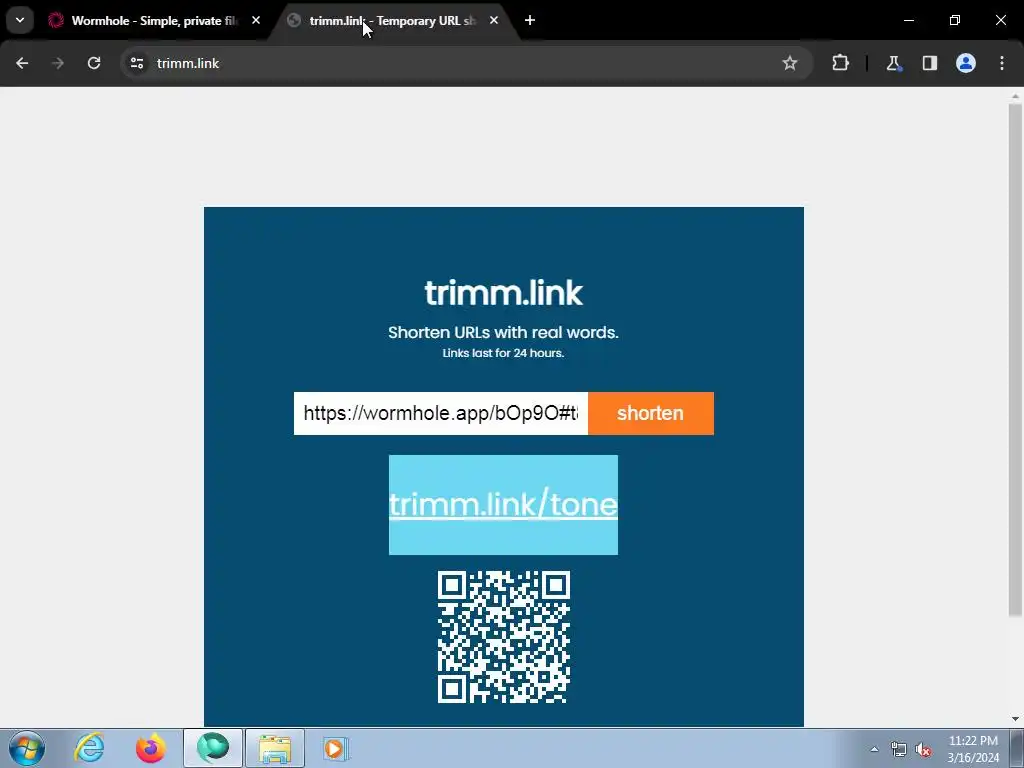Switch to the Wormhole tab
The image size is (1024, 768).
155,21
